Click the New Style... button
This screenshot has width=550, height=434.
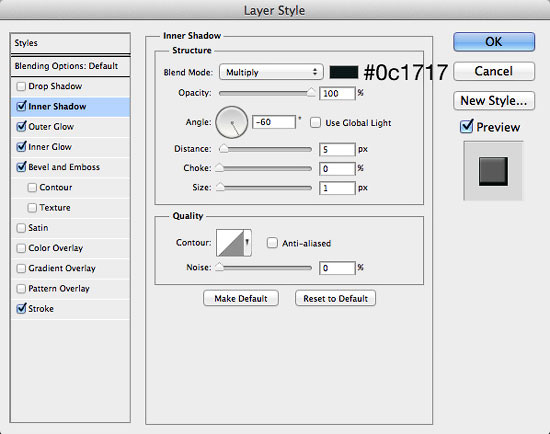494,101
